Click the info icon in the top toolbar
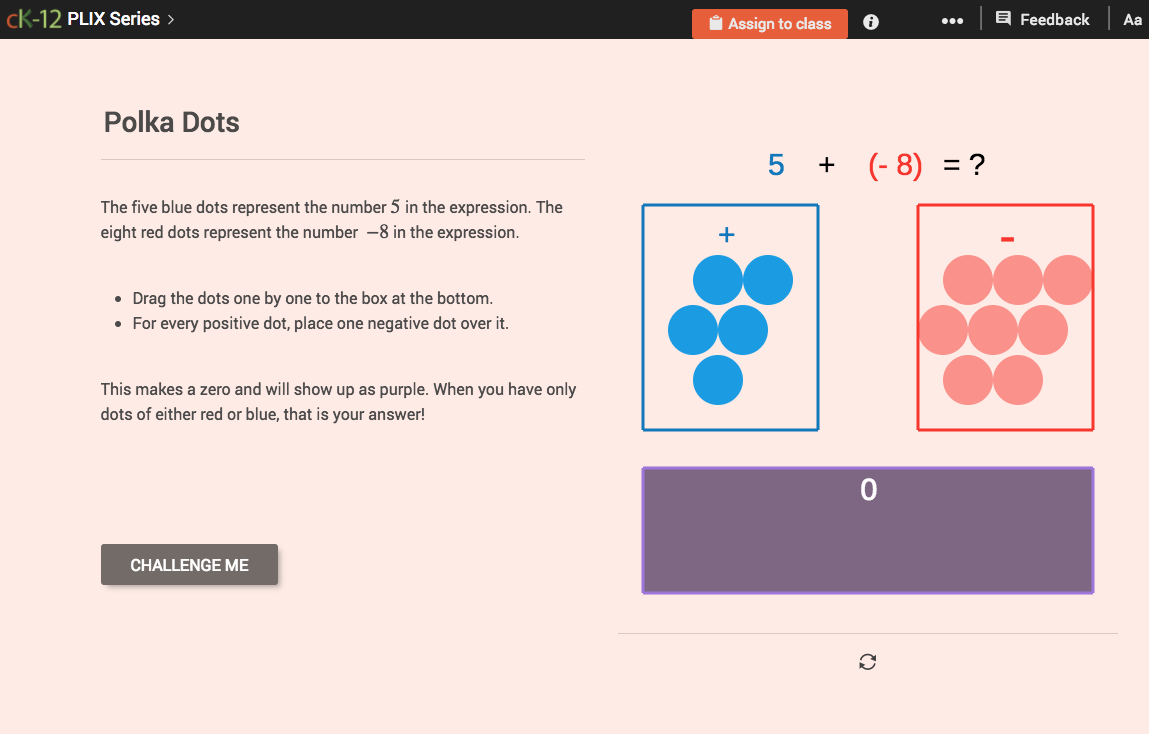 [870, 22]
